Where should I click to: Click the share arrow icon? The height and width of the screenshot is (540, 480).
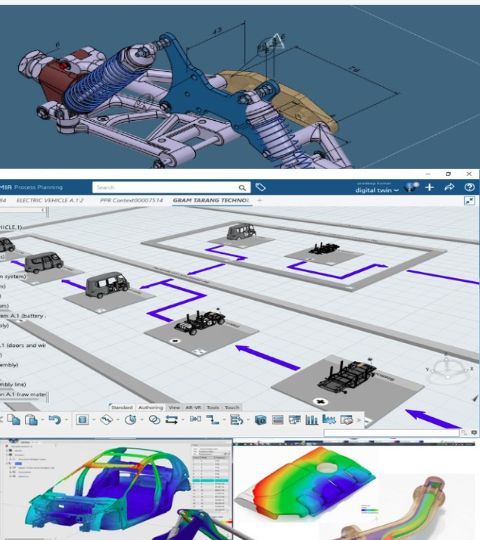(449, 187)
